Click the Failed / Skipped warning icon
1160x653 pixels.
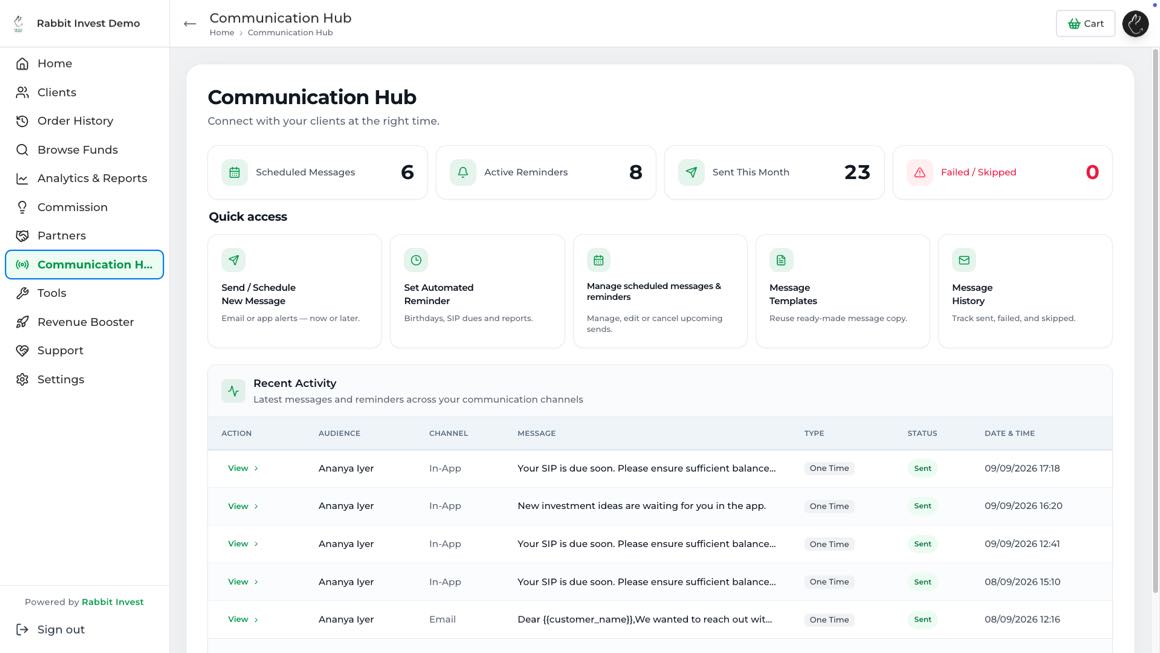click(920, 172)
